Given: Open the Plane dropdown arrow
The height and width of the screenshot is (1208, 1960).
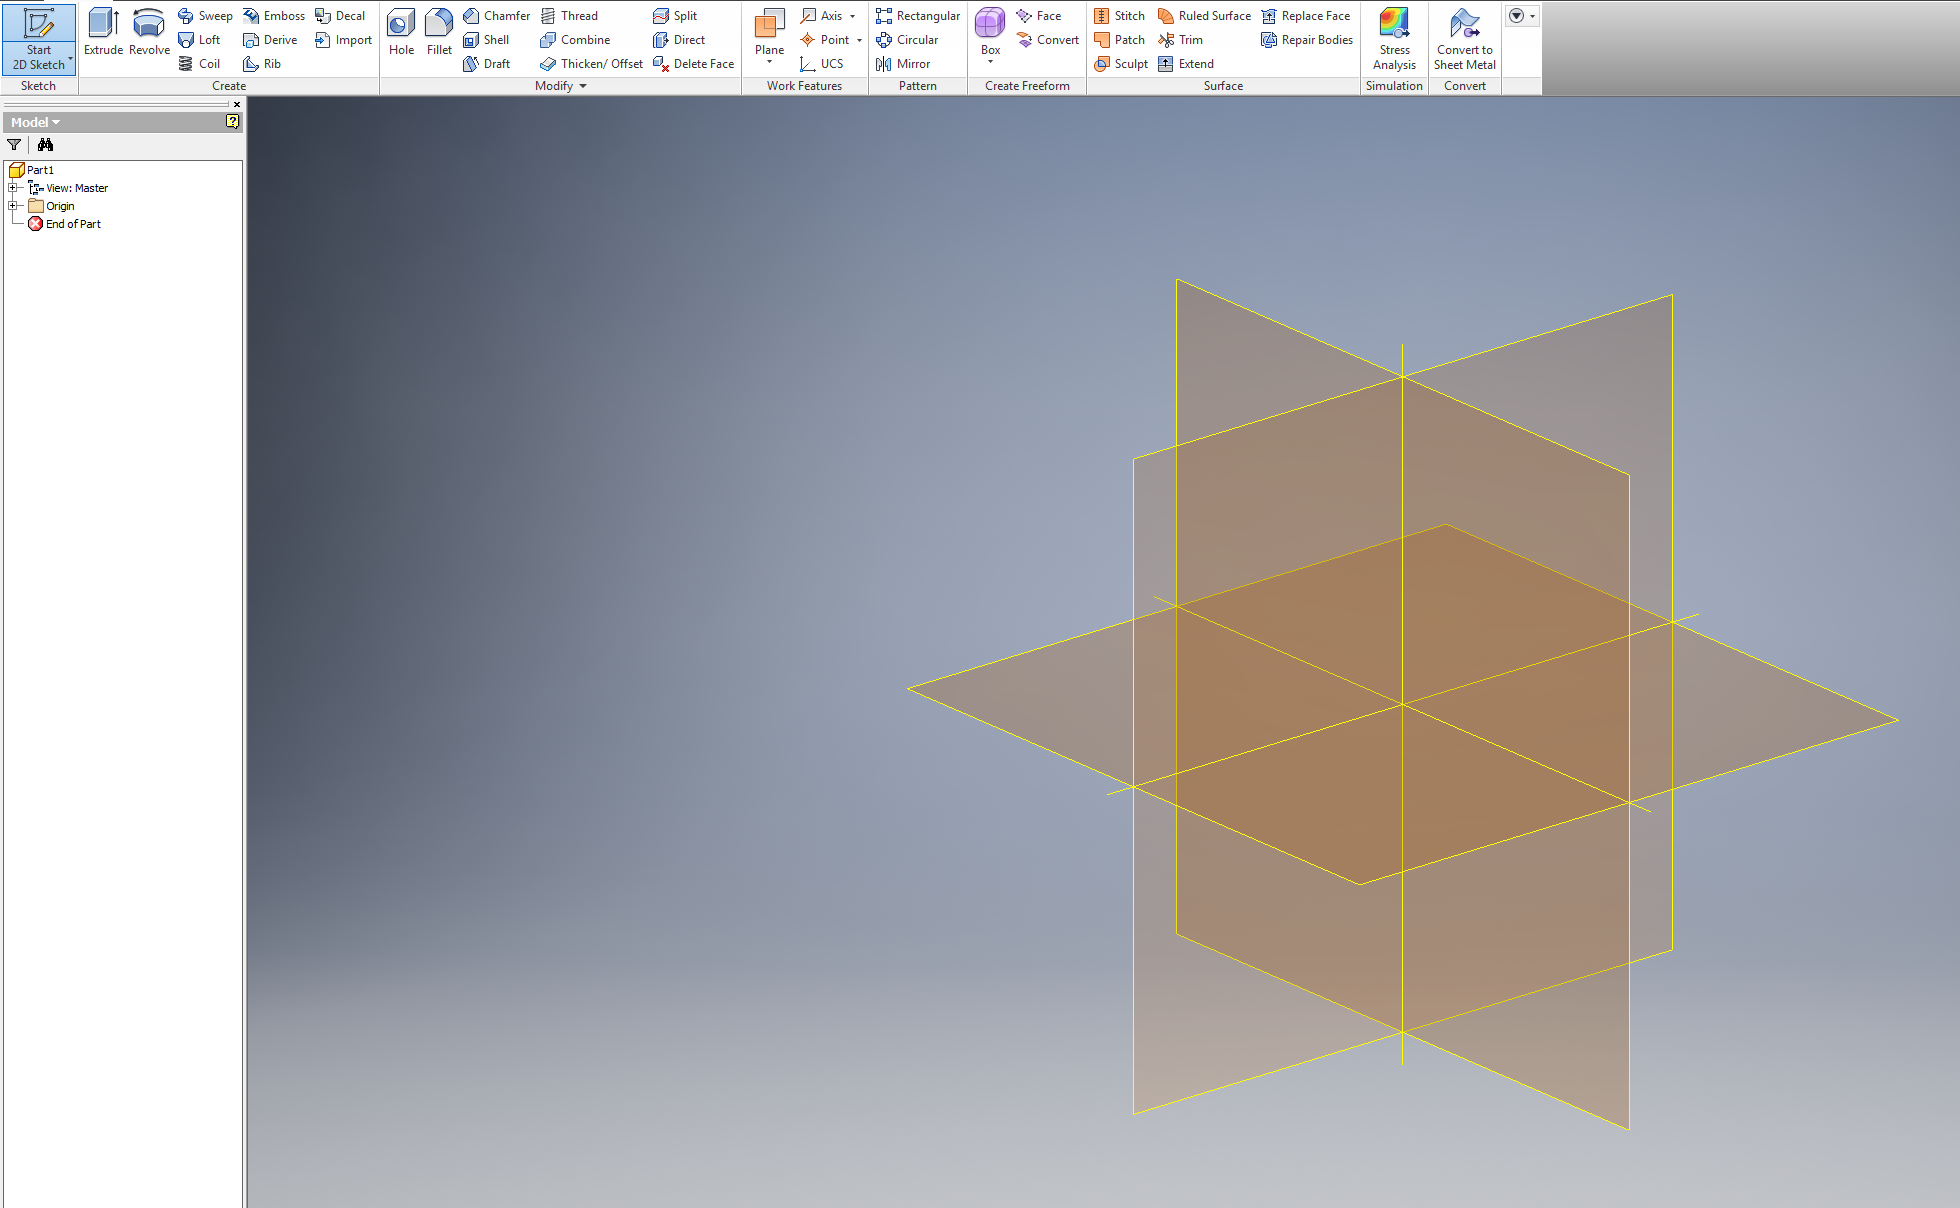Looking at the screenshot, I should (x=768, y=60).
